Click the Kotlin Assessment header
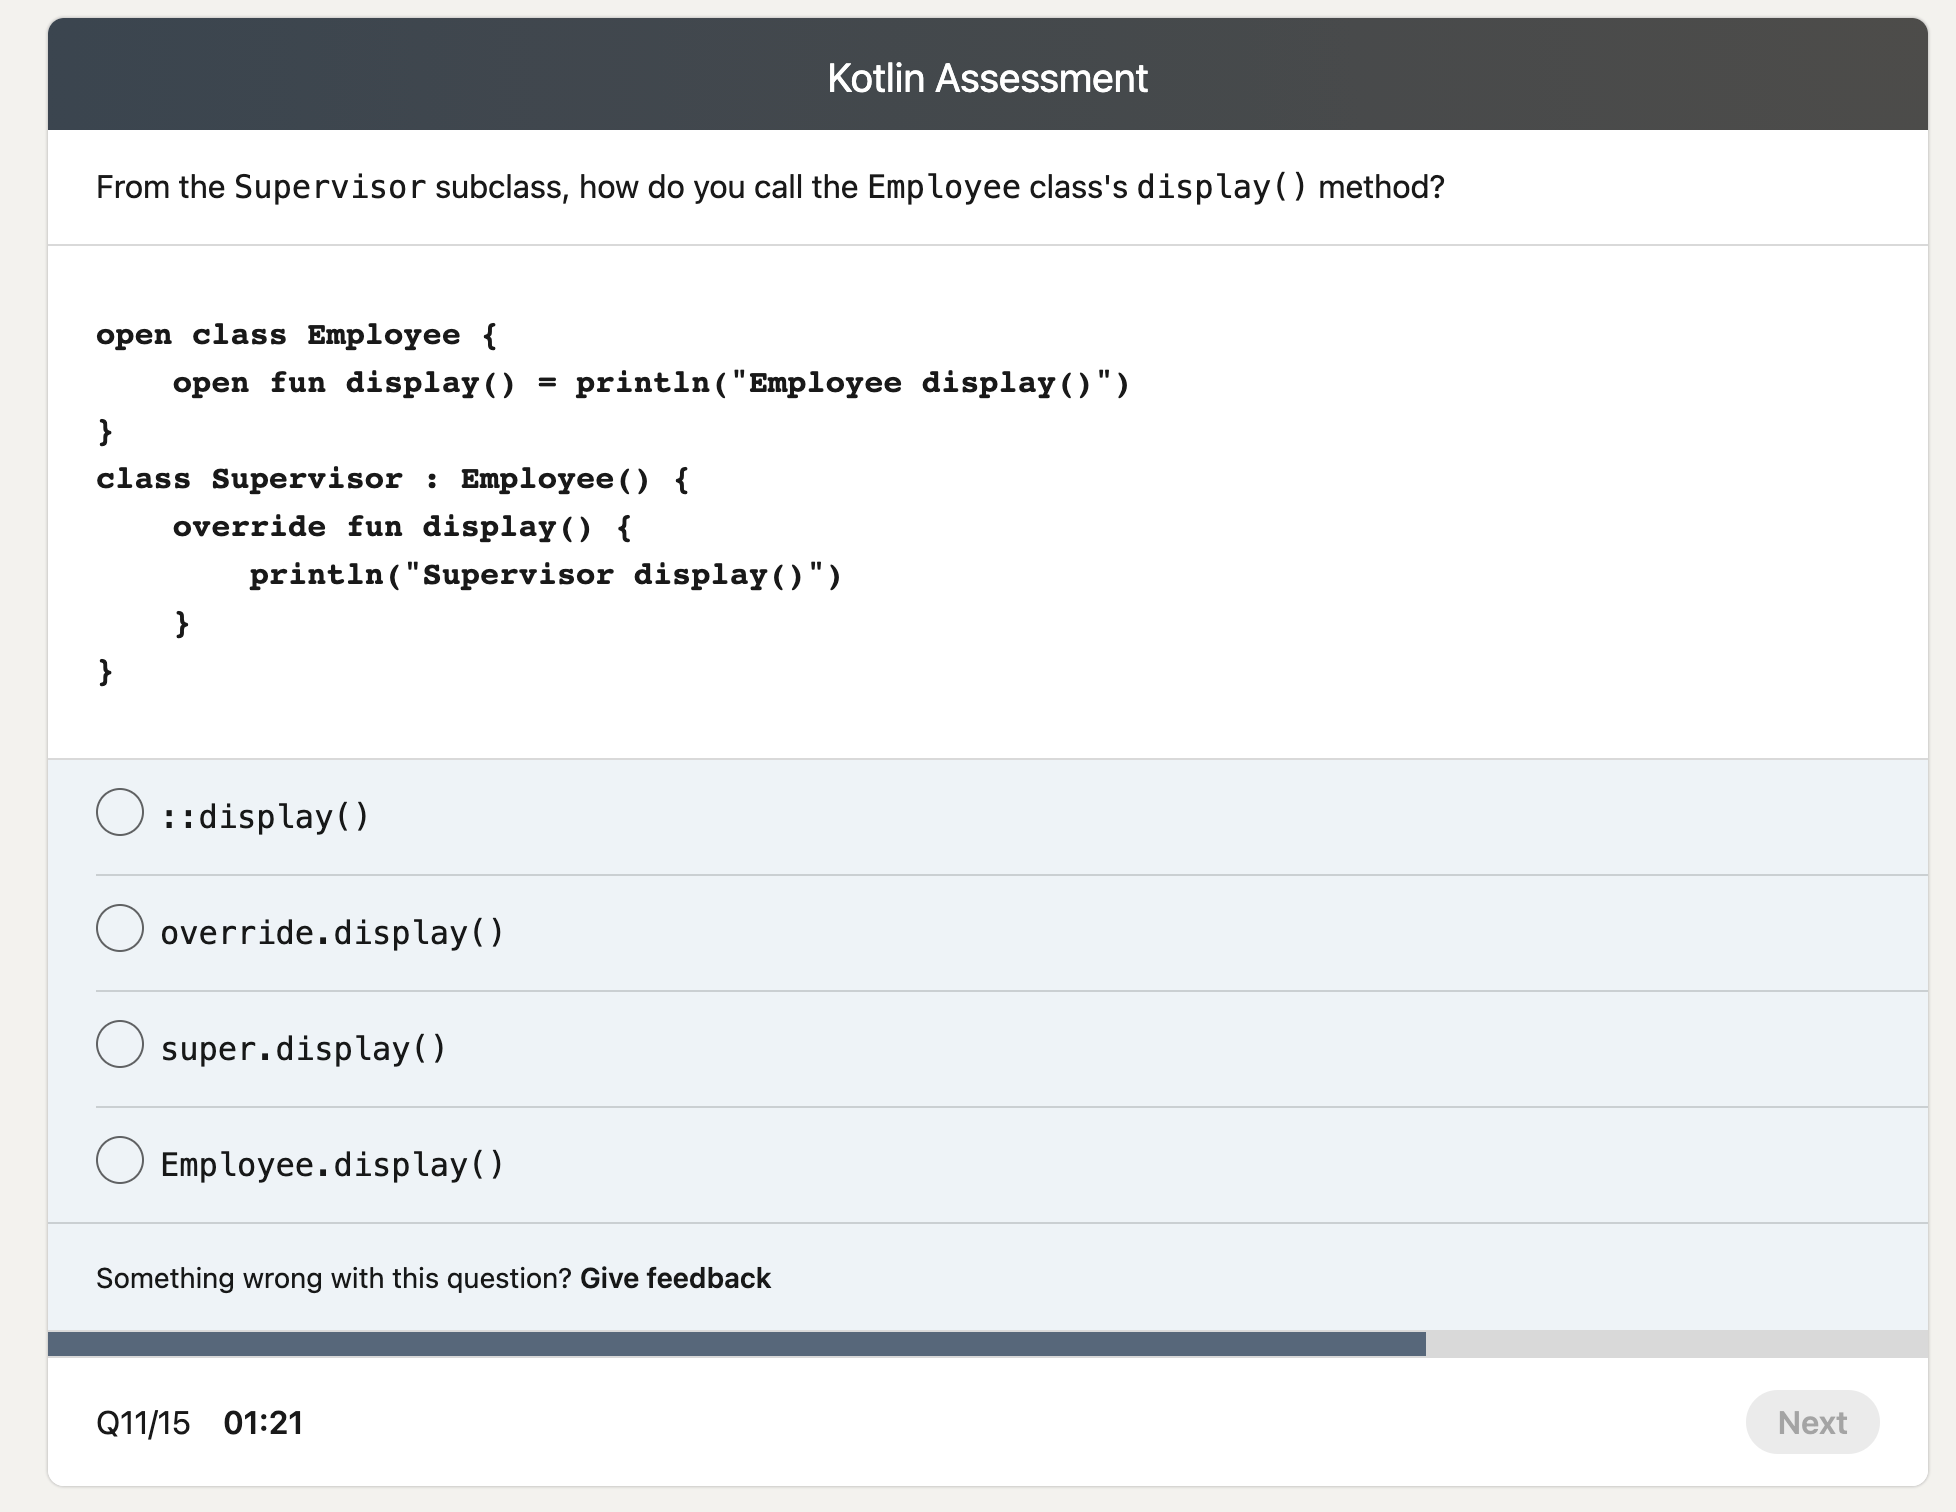This screenshot has height=1512, width=1956. pyautogui.click(x=988, y=77)
